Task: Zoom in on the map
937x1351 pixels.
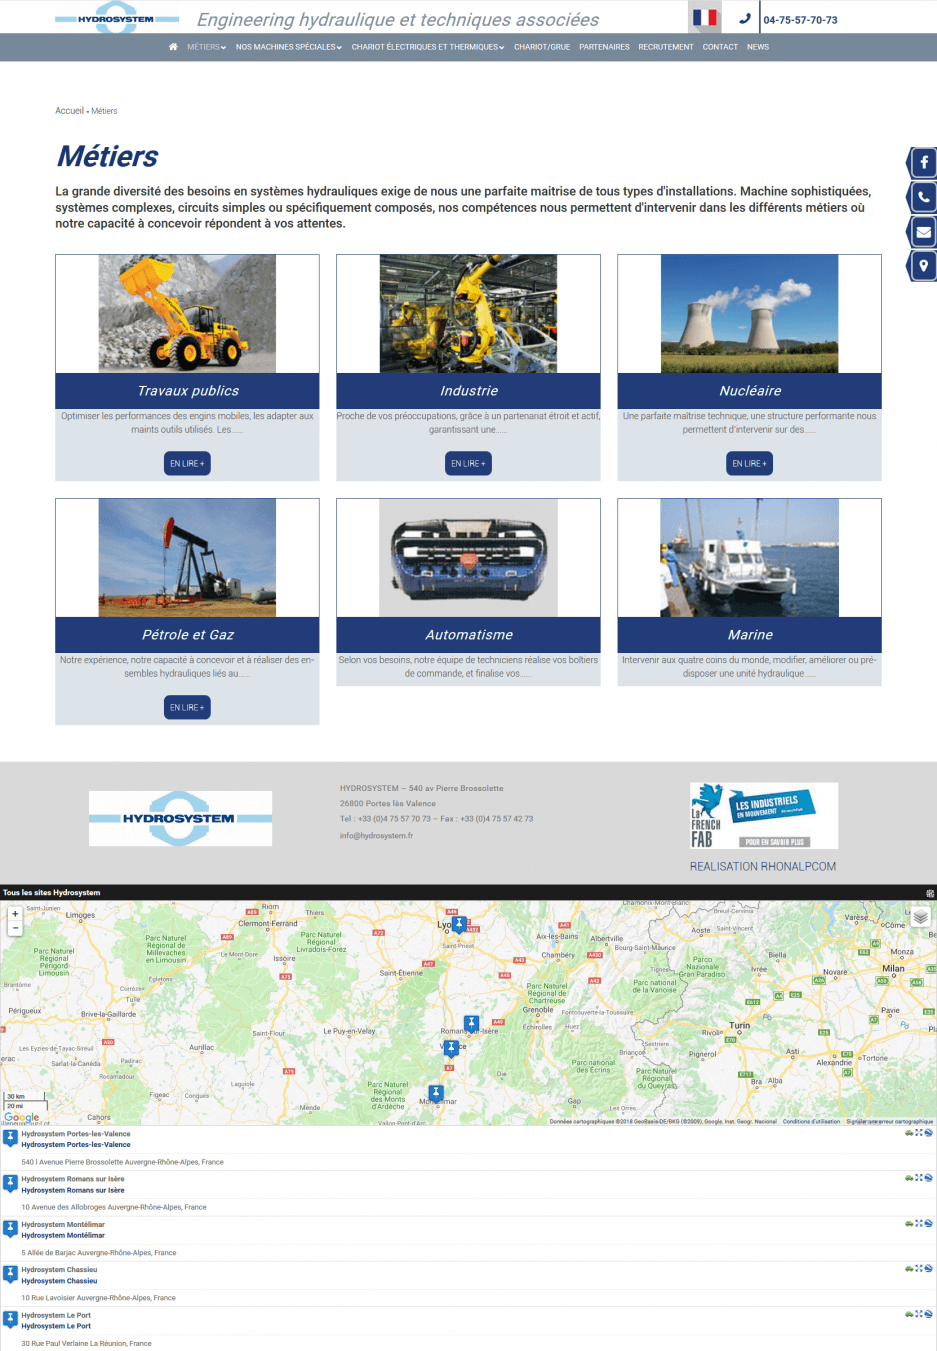Action: (x=15, y=914)
